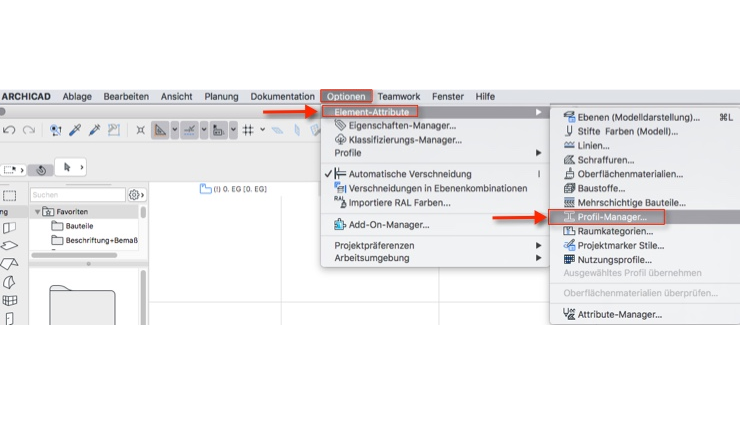This screenshot has width=740, height=430.
Task: Click the Suchen search field
Action: (x=78, y=194)
